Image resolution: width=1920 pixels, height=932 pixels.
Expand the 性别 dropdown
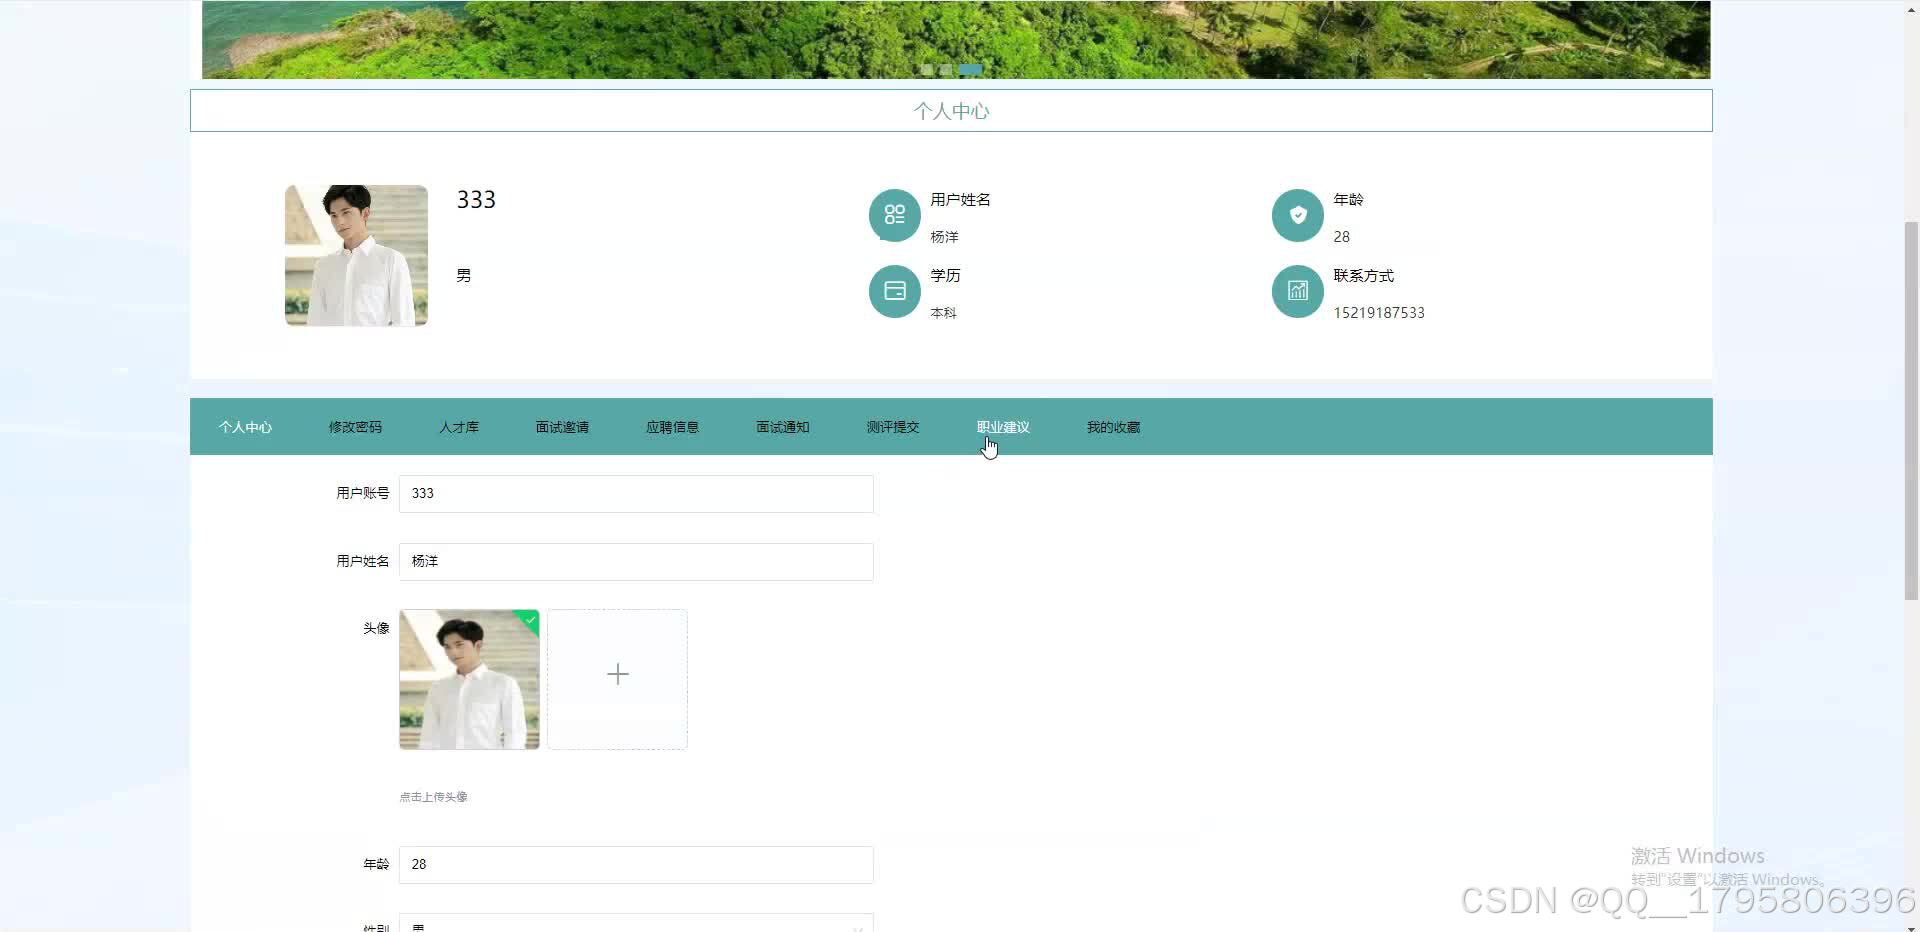636,923
